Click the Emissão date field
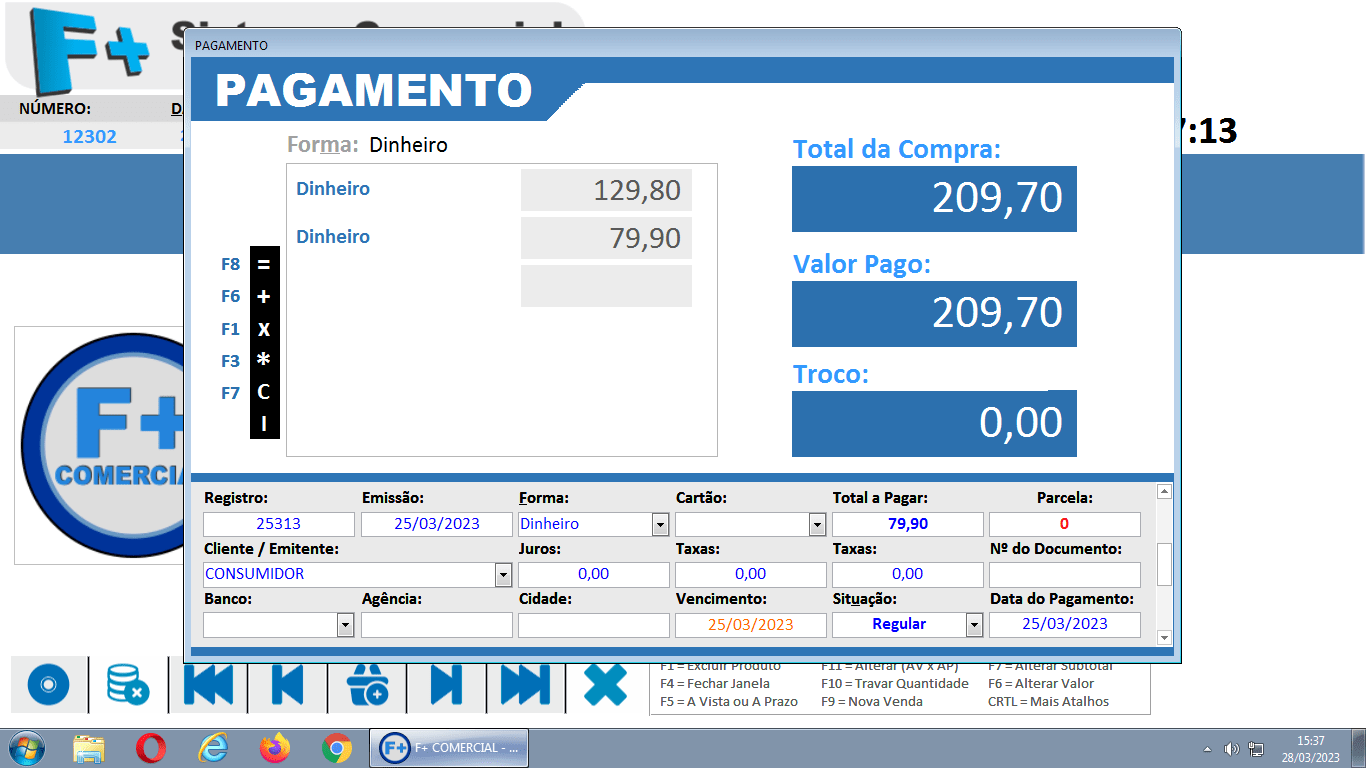Screen dimensions: 1366x768 (436, 524)
